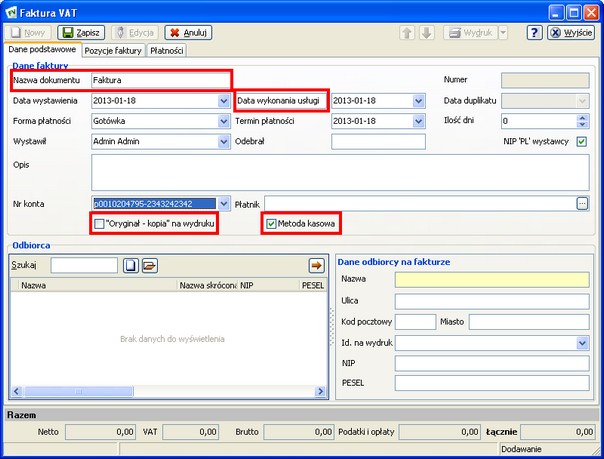Screen dimensions: 604x459
Task: Open the Forma płatności dropdown
Action: tap(223, 121)
